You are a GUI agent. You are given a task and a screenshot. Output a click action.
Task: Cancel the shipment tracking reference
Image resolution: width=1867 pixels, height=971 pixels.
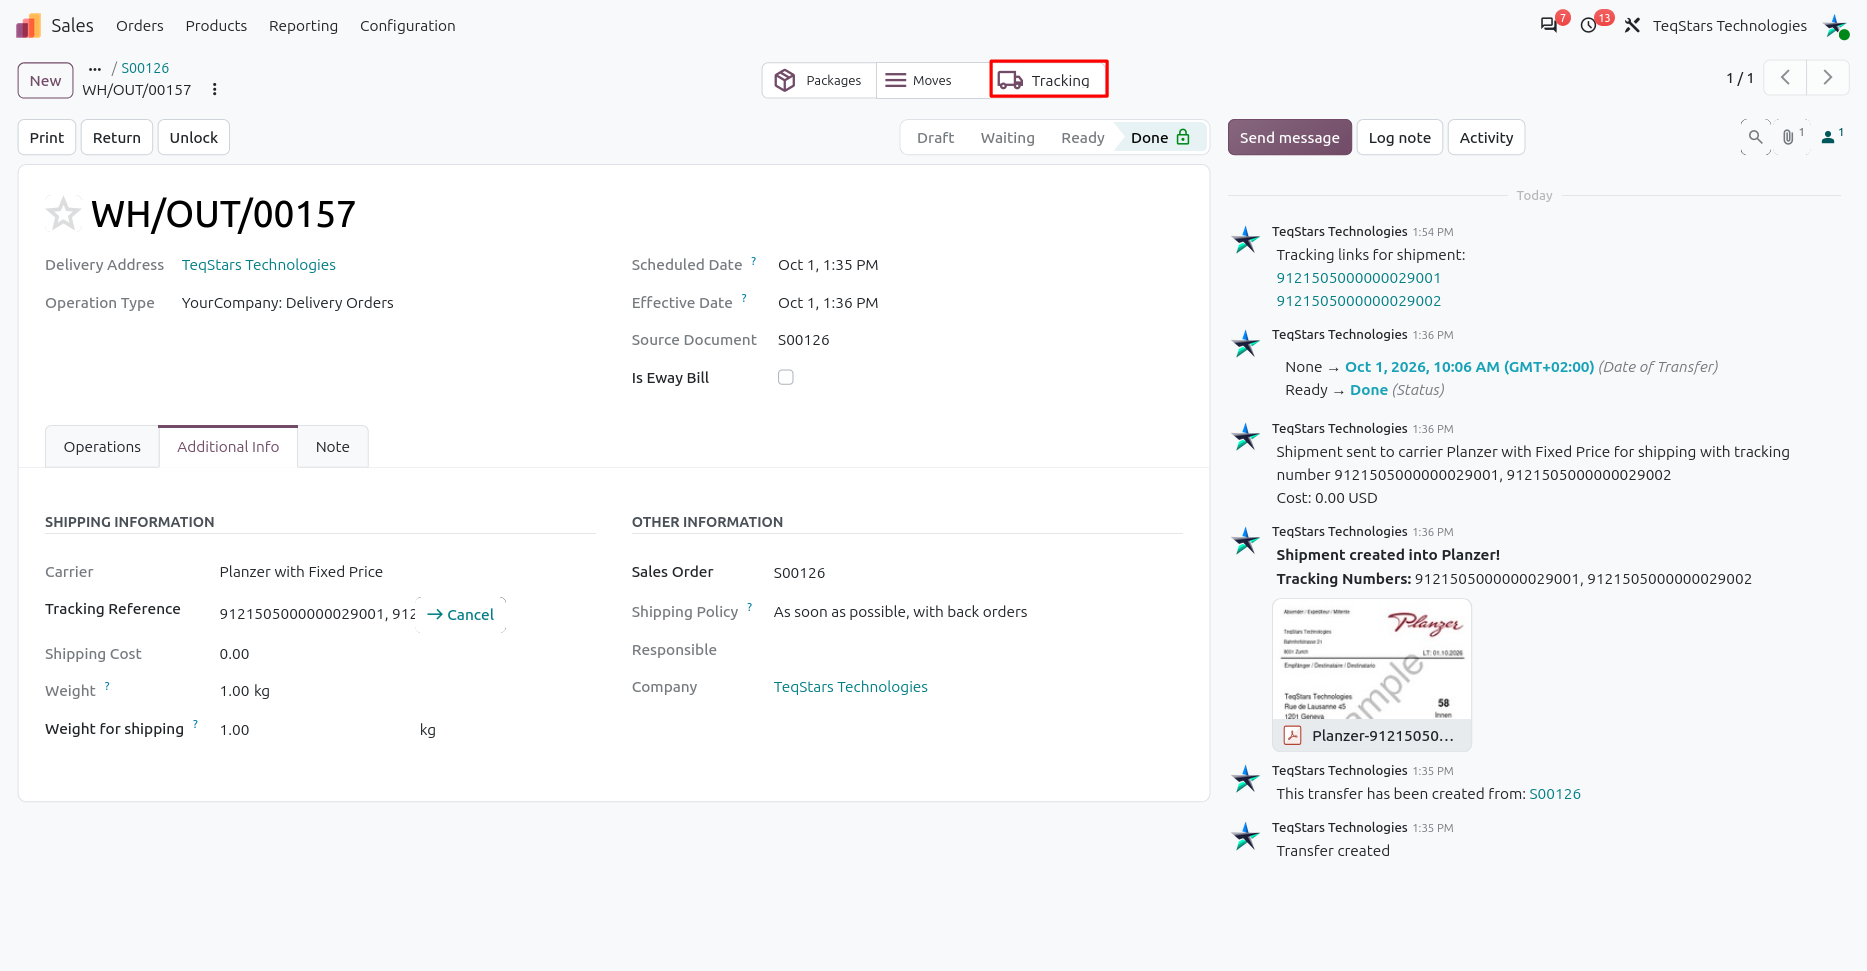tap(461, 615)
